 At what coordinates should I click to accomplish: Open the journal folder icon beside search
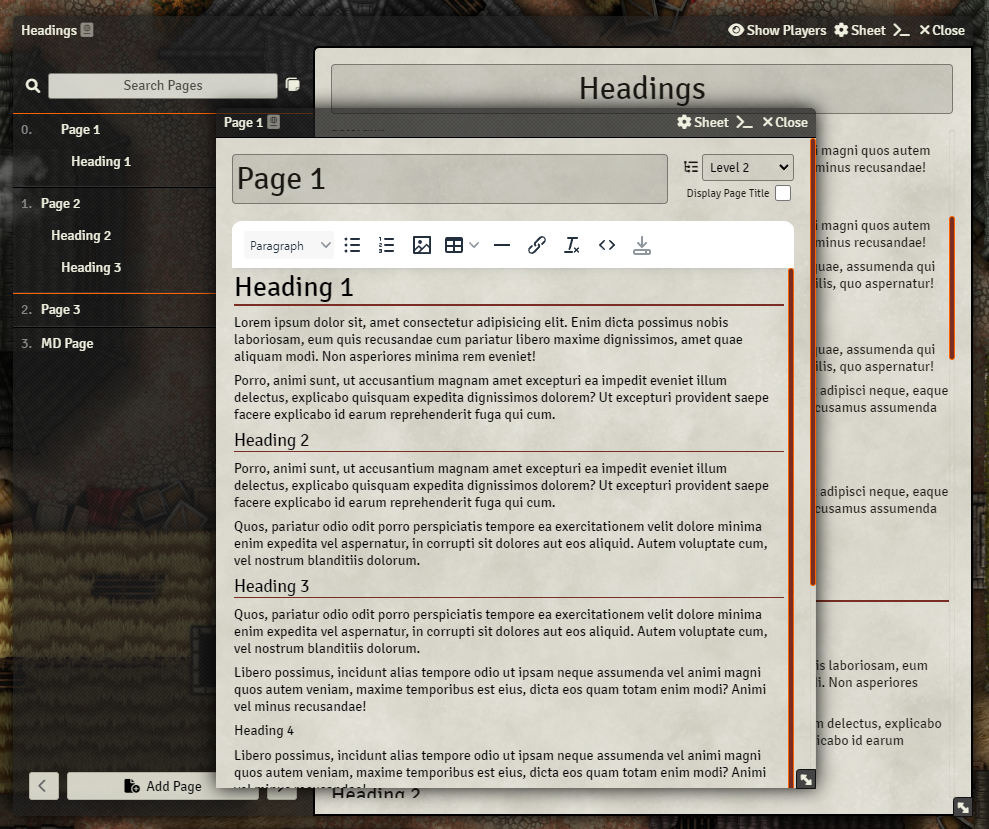tap(292, 85)
